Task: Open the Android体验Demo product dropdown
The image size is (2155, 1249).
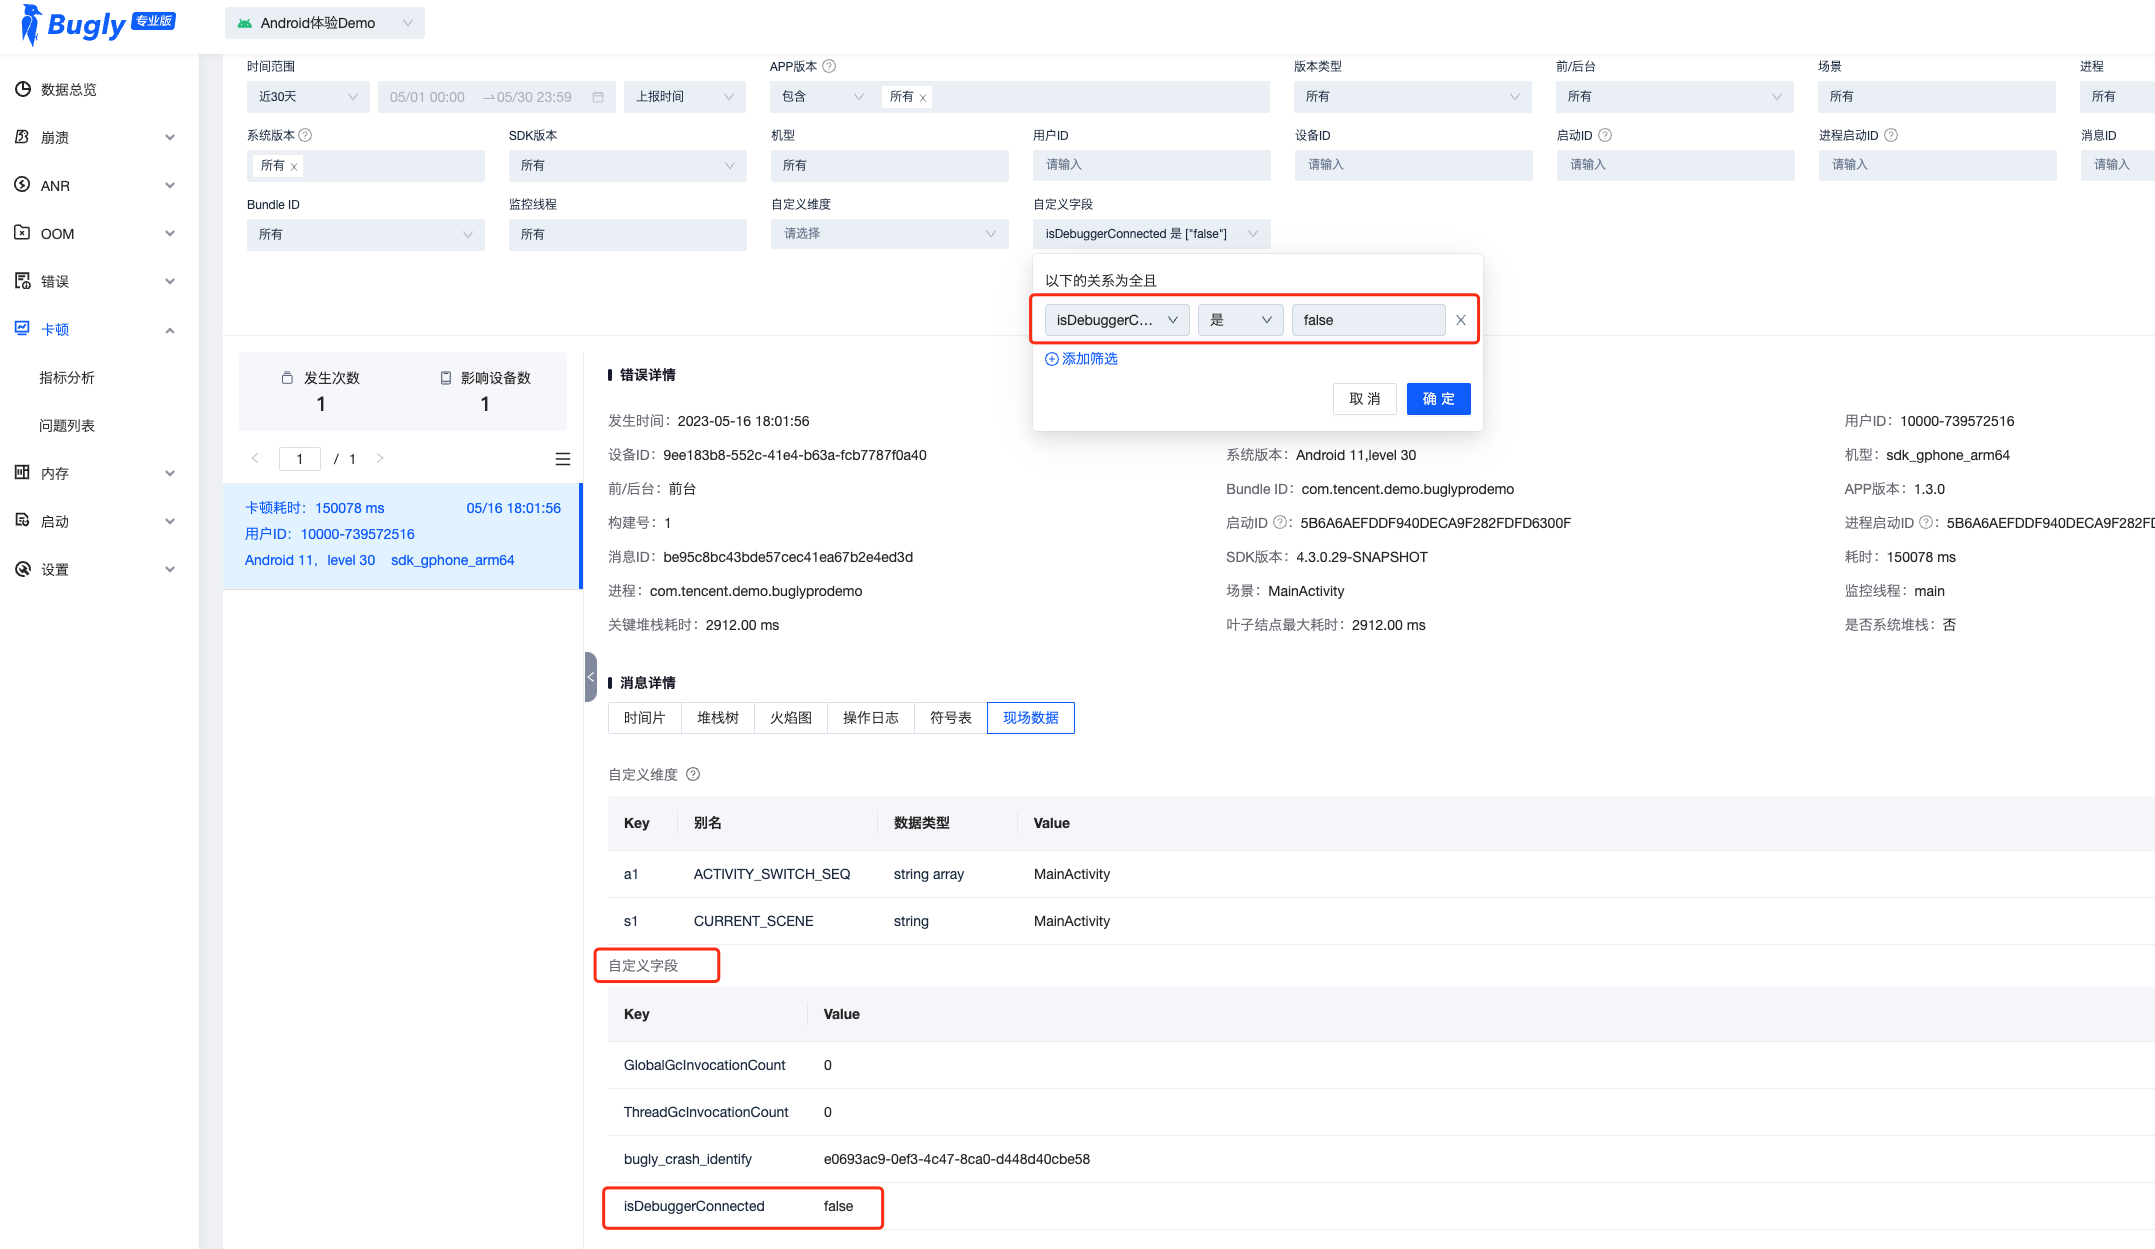Action: coord(325,23)
